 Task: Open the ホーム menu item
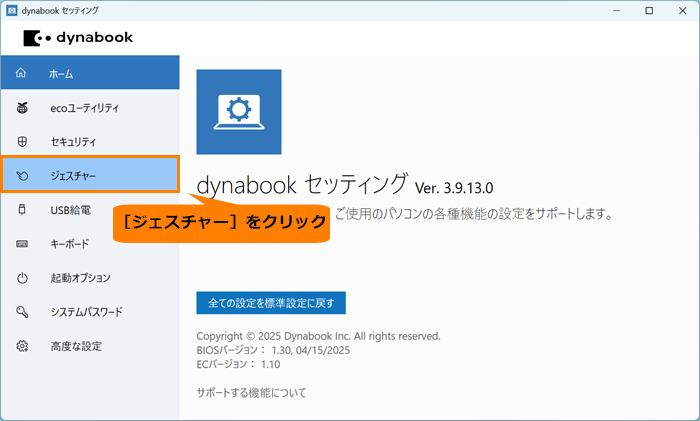pyautogui.click(x=90, y=72)
